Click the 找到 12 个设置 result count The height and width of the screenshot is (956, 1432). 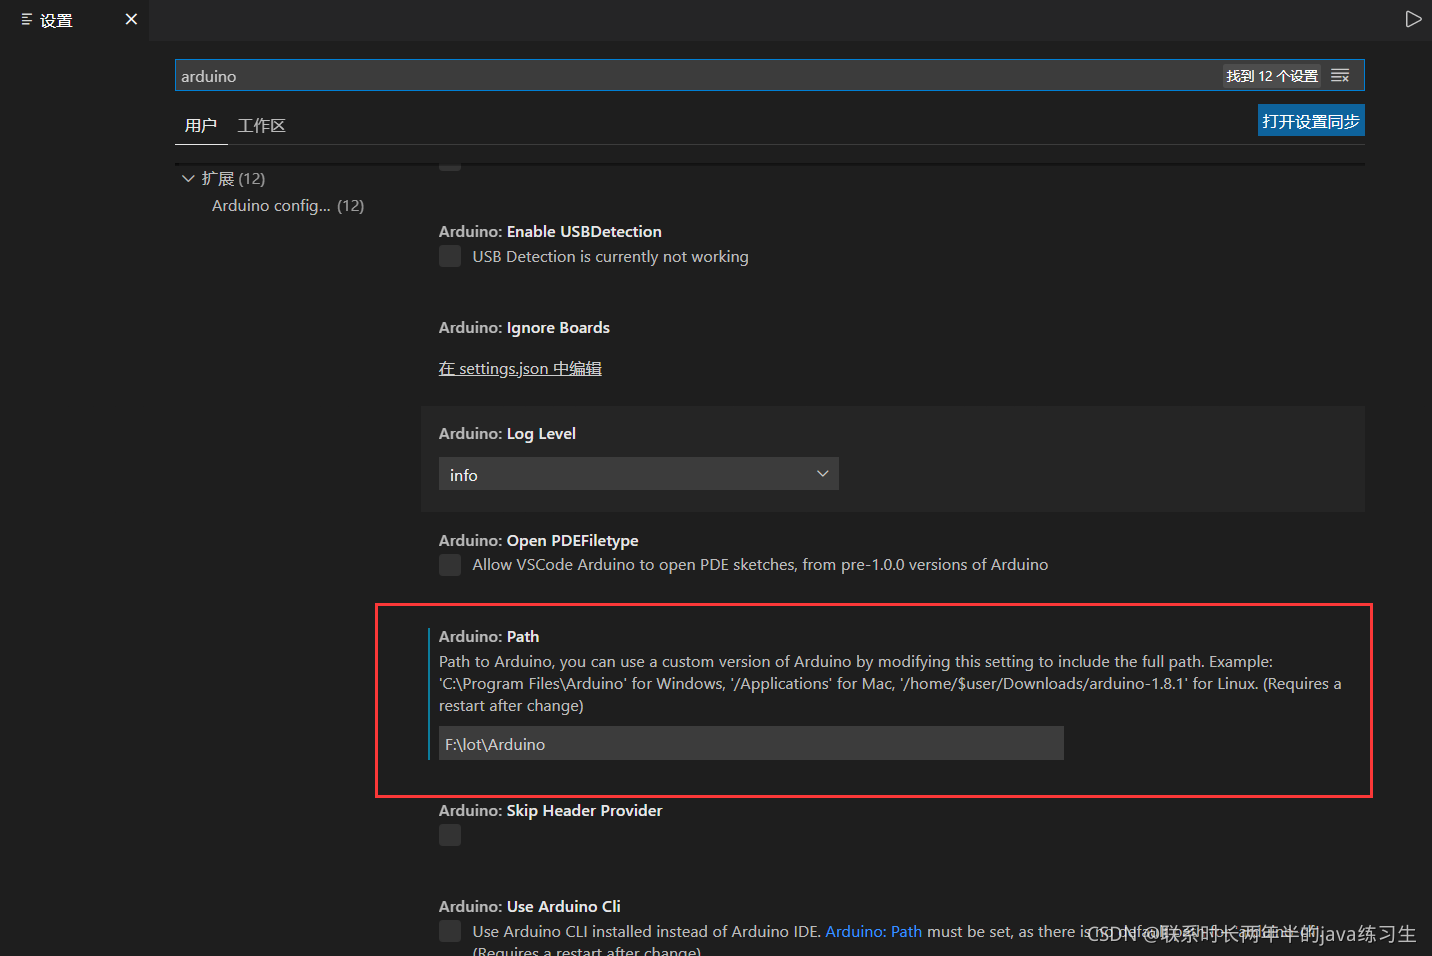click(x=1272, y=76)
